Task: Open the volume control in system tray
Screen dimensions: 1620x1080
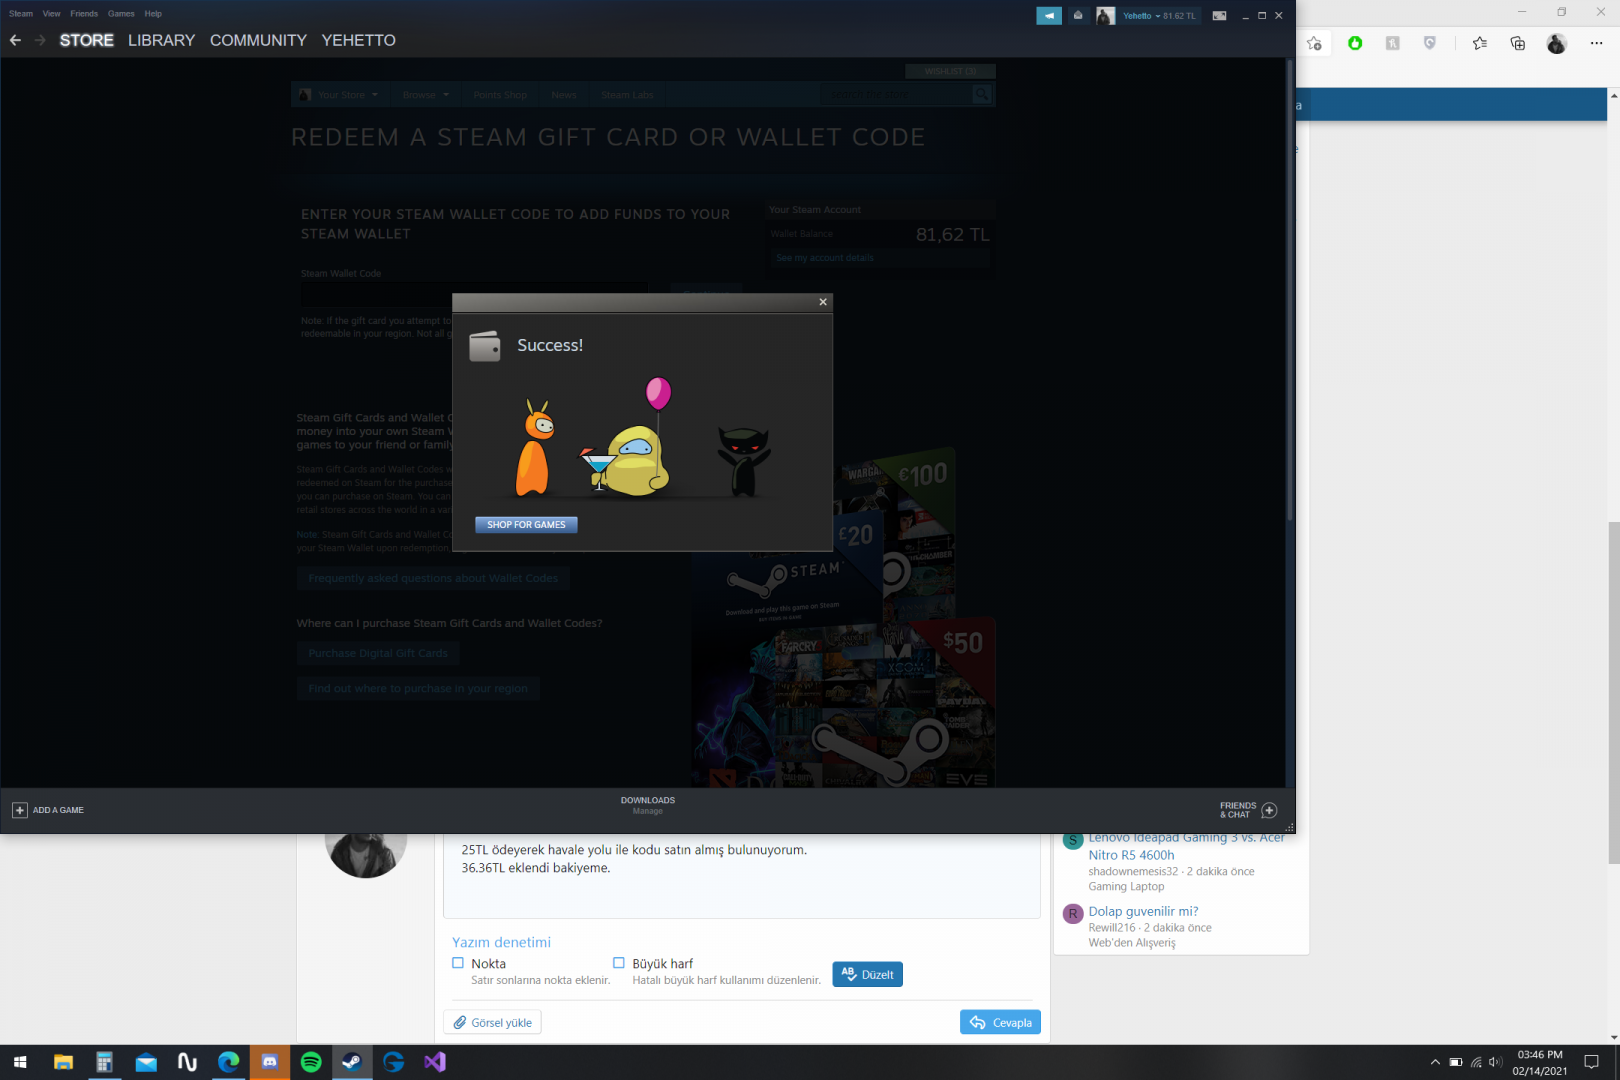Action: (1496, 1062)
